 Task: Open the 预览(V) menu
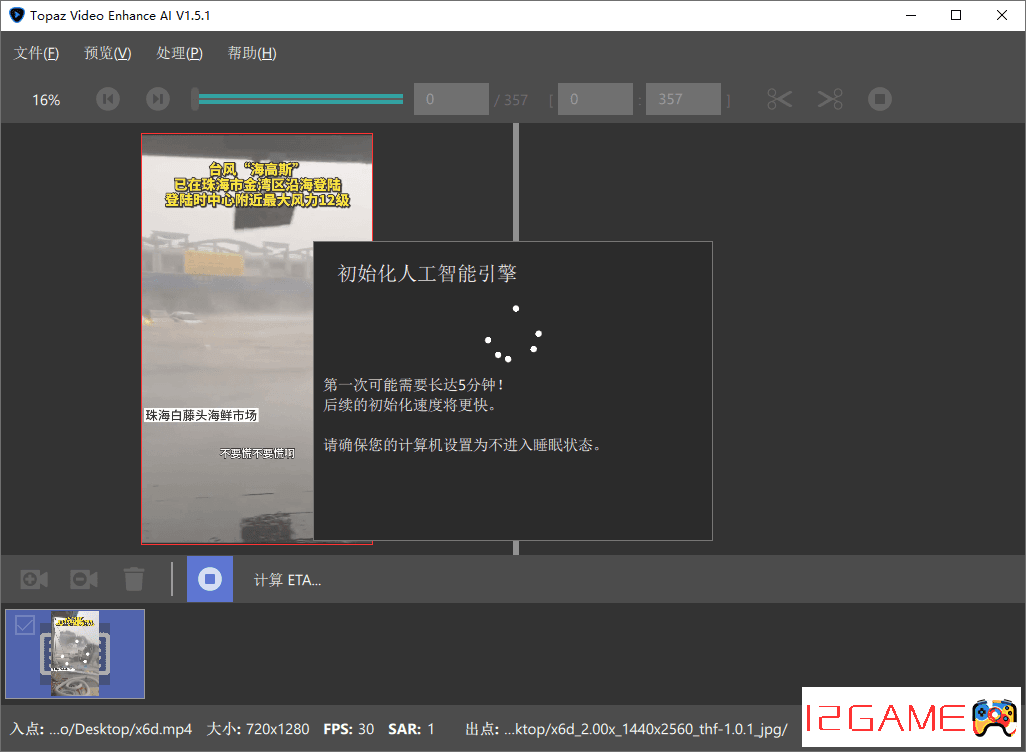(x=107, y=53)
